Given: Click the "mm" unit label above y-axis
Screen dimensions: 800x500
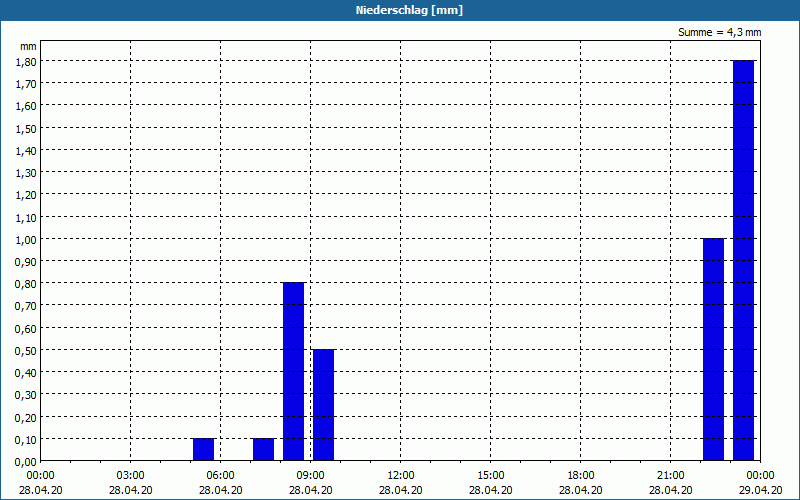Looking at the screenshot, I should [28, 46].
